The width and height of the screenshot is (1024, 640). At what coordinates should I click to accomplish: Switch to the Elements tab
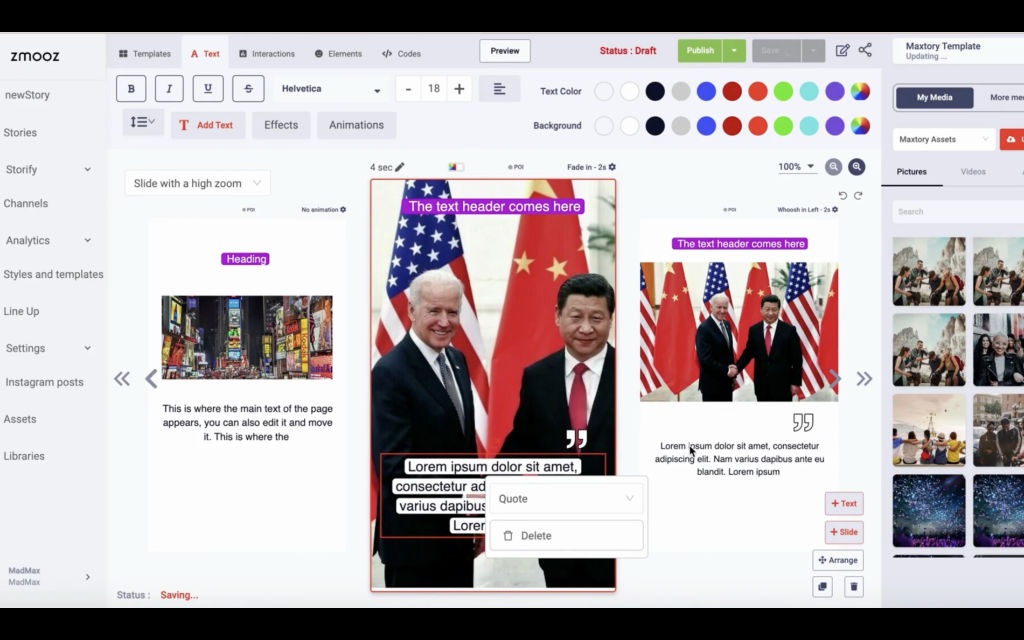[338, 54]
